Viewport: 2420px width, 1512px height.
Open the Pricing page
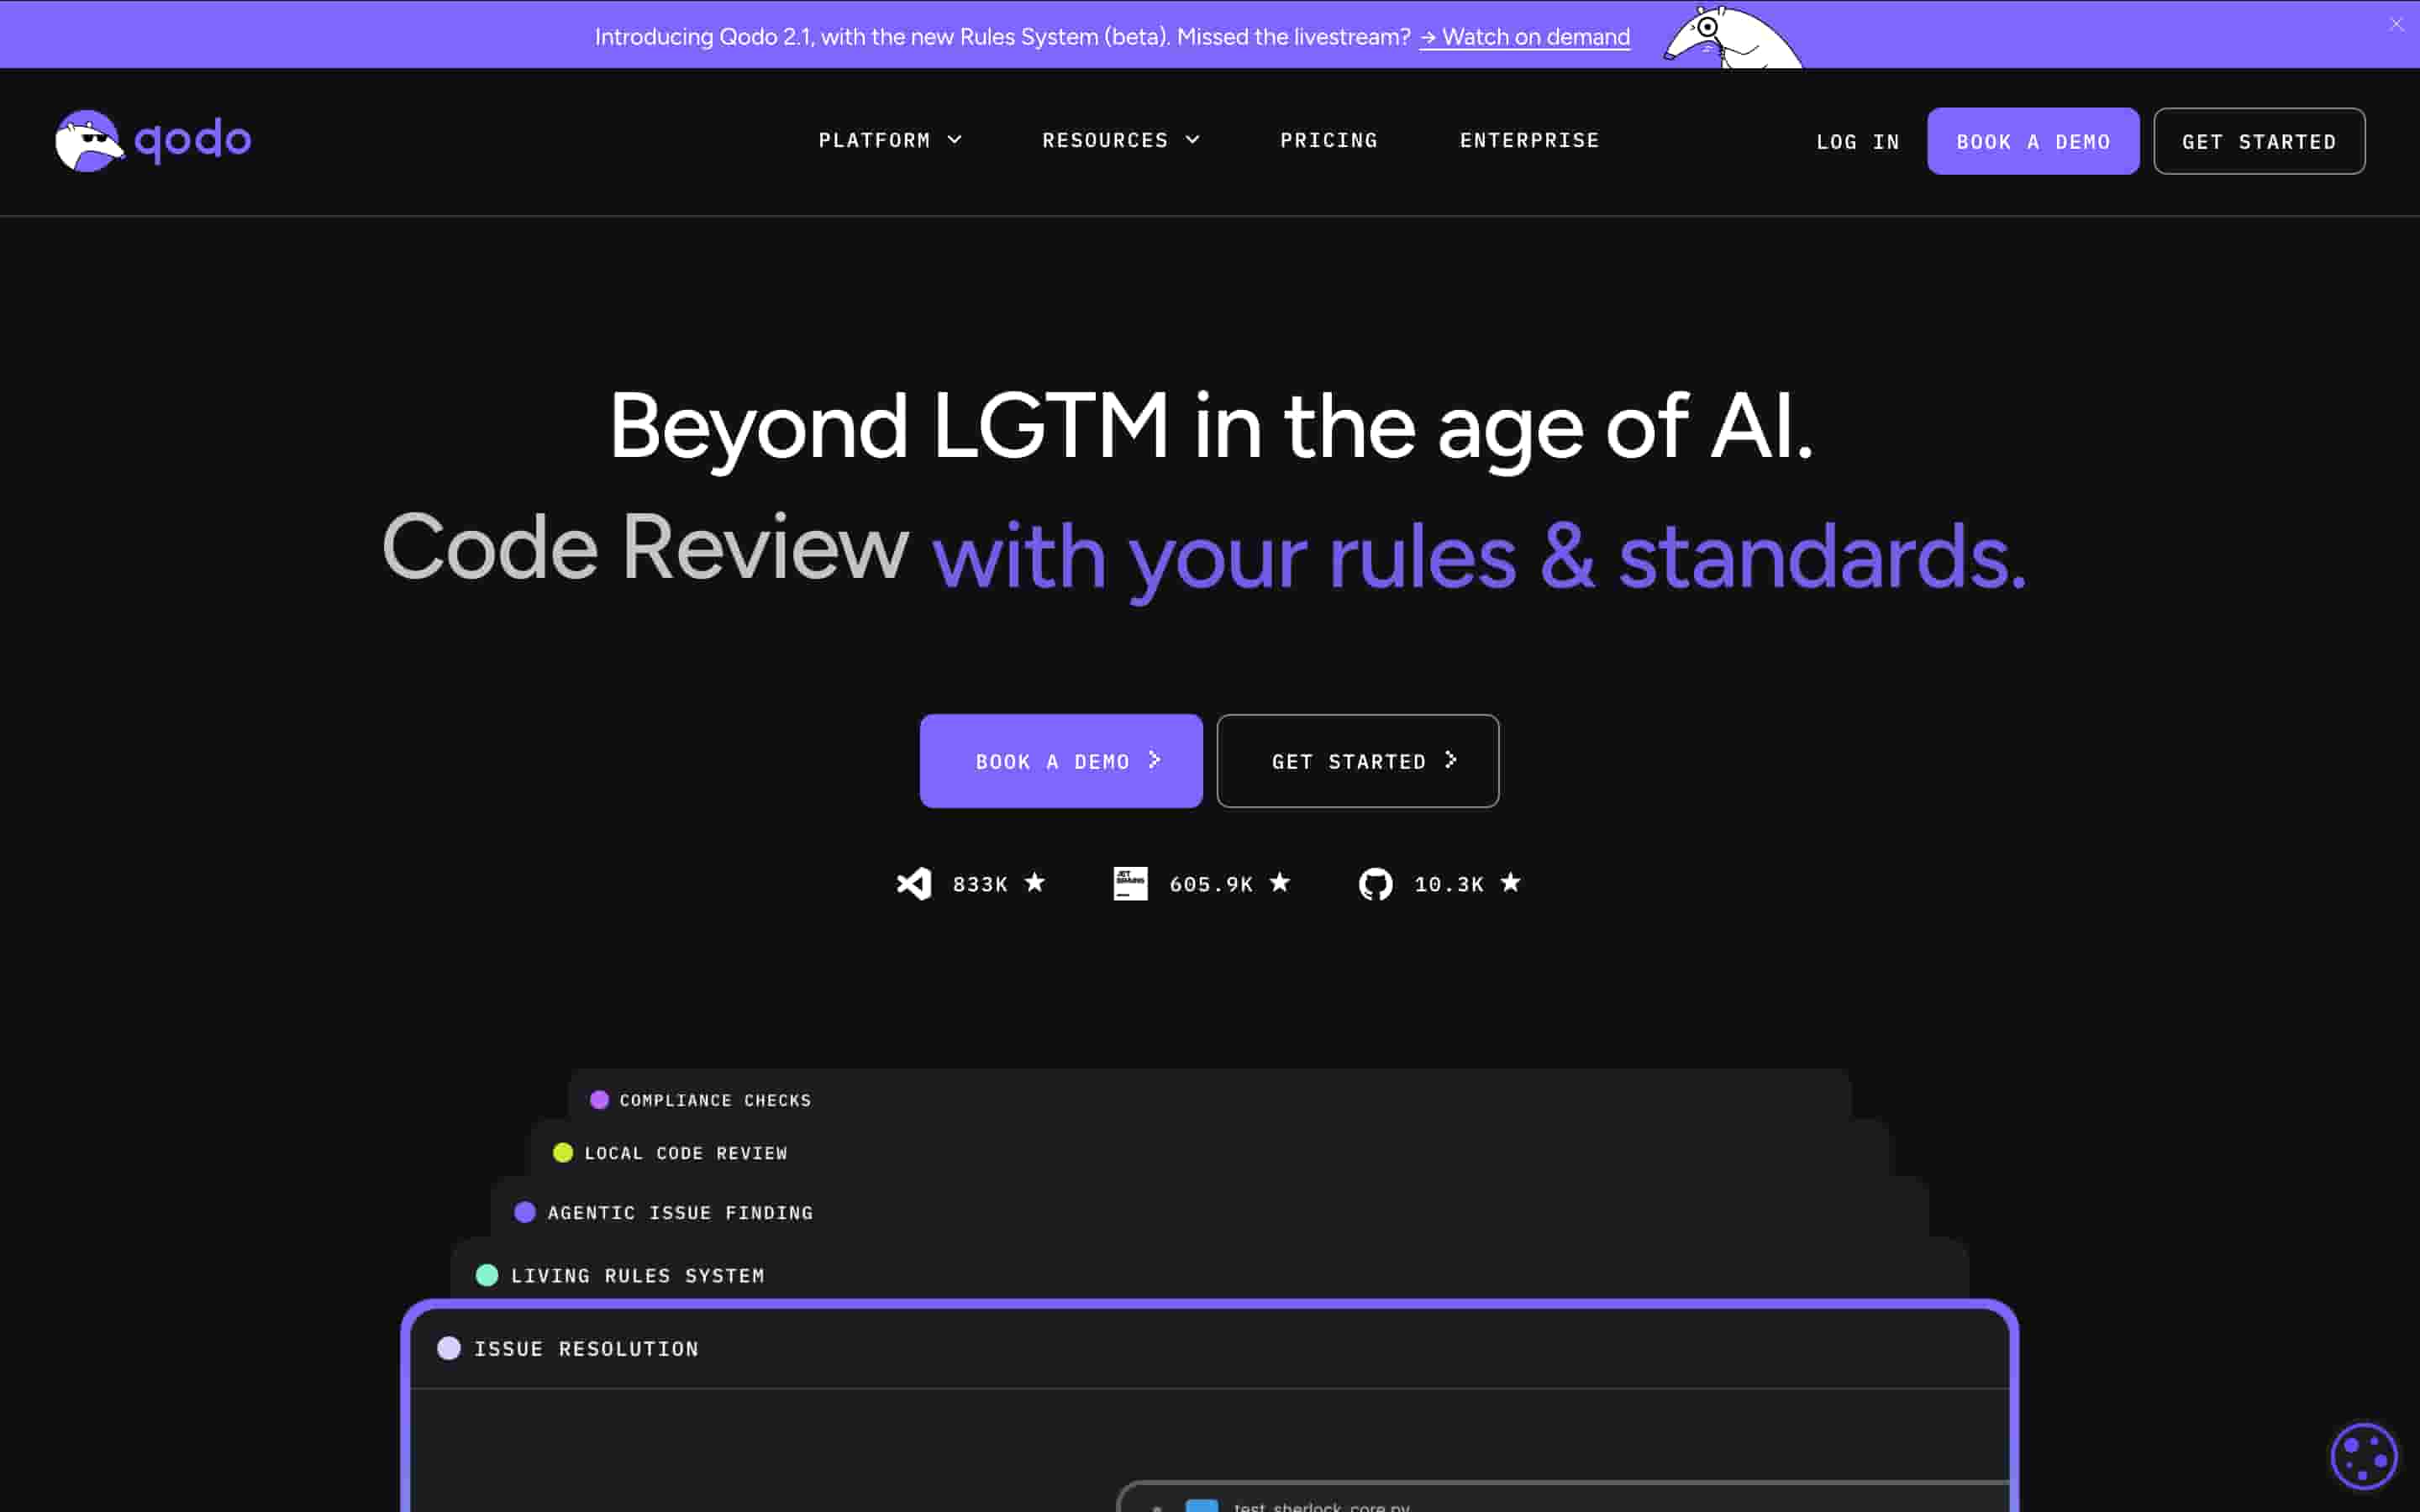pyautogui.click(x=1328, y=140)
